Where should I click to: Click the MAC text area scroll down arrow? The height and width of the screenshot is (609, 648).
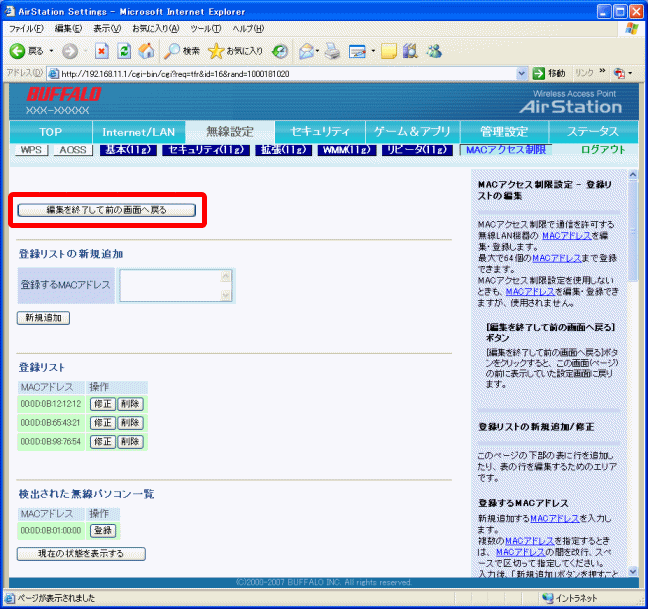point(226,295)
